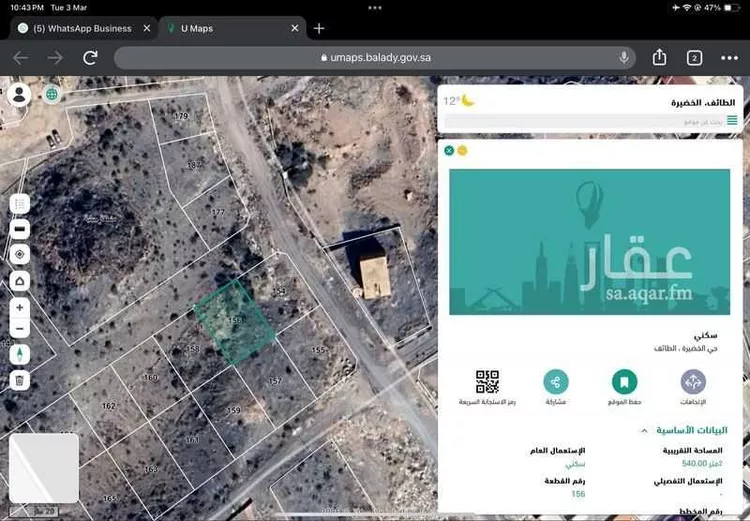Open the basemap thumbnail switcher
Screen dimensions: 750x521
click(x=44, y=468)
